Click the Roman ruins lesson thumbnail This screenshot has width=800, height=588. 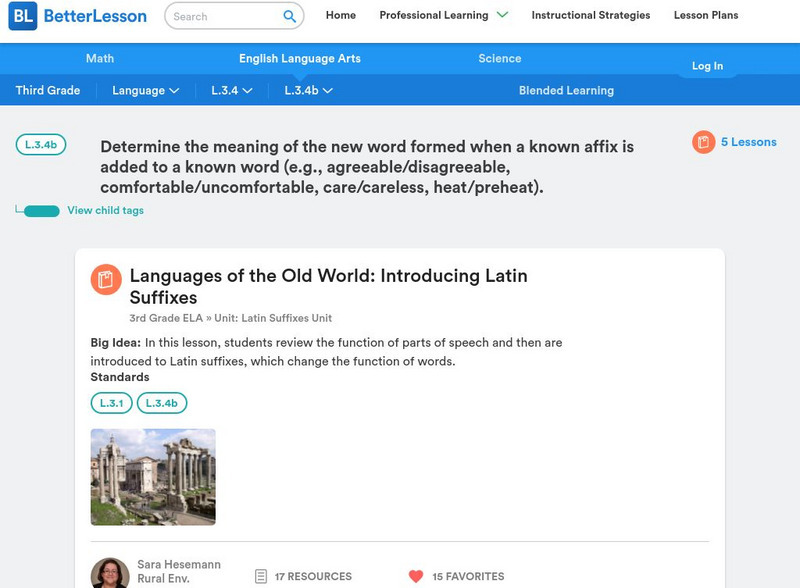point(153,477)
